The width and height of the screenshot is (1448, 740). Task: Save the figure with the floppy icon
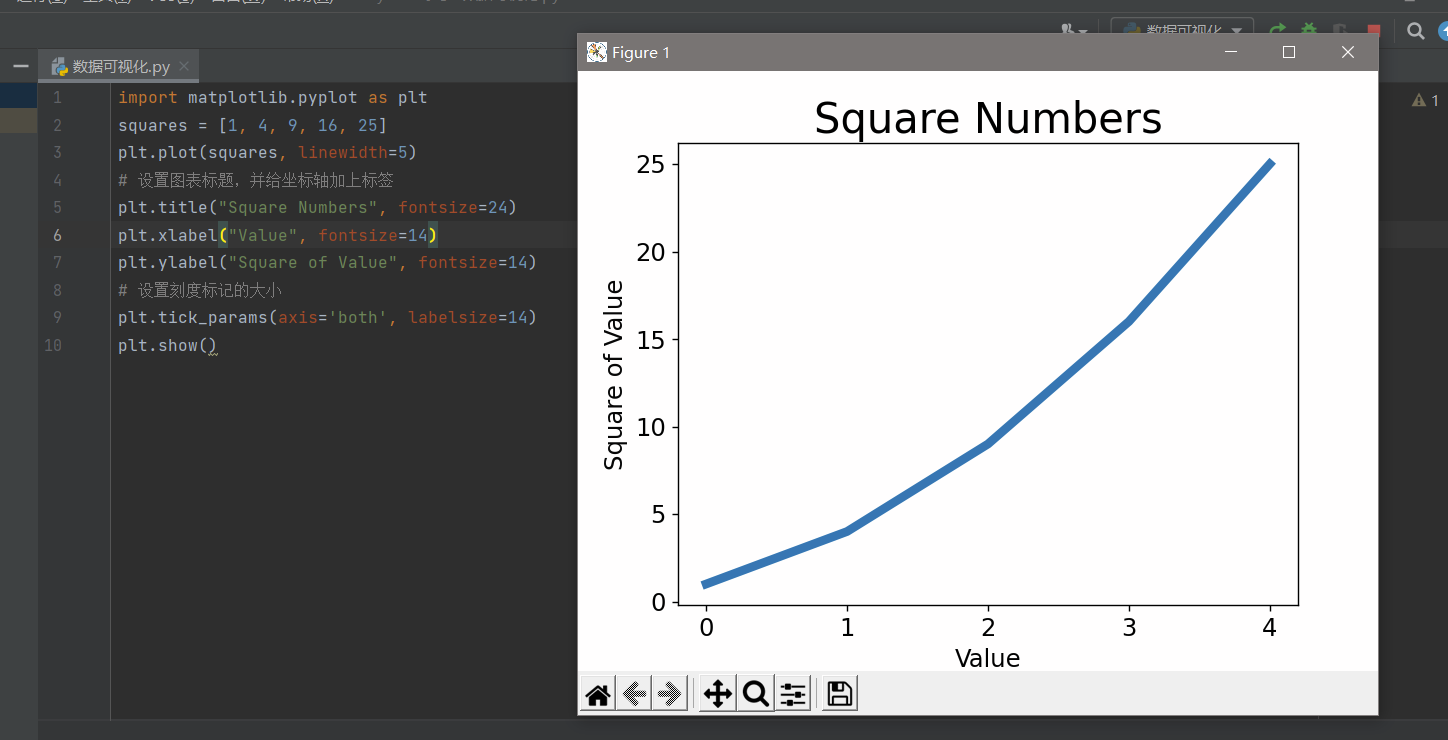click(840, 694)
